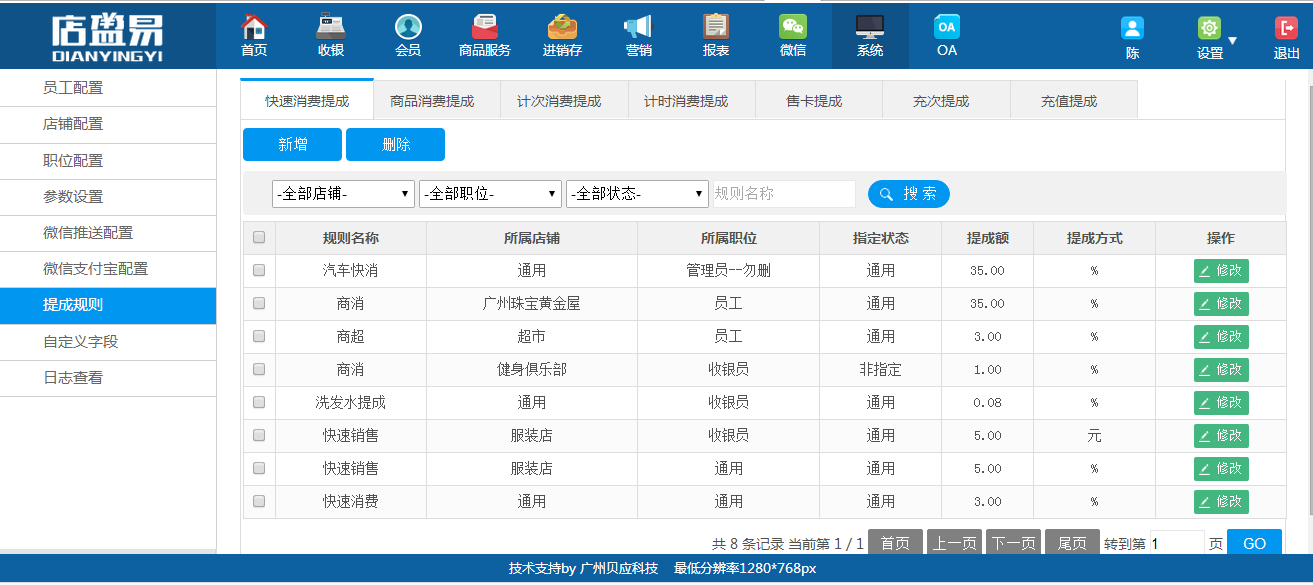Check the 服装店 收银员 row checkbox

pos(259,435)
